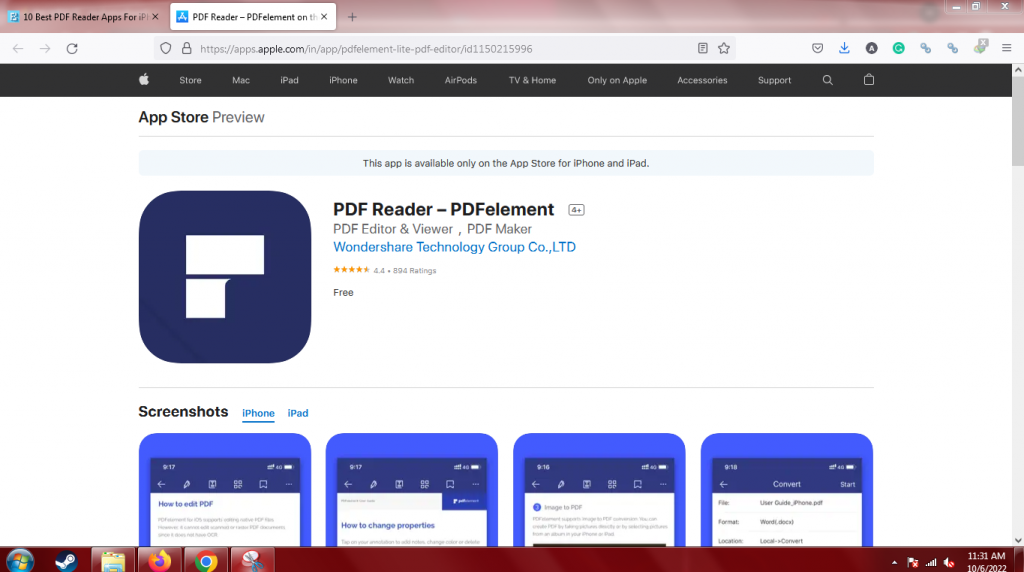Click the volume speaker tray icon
1024x572 pixels.
tap(950, 562)
